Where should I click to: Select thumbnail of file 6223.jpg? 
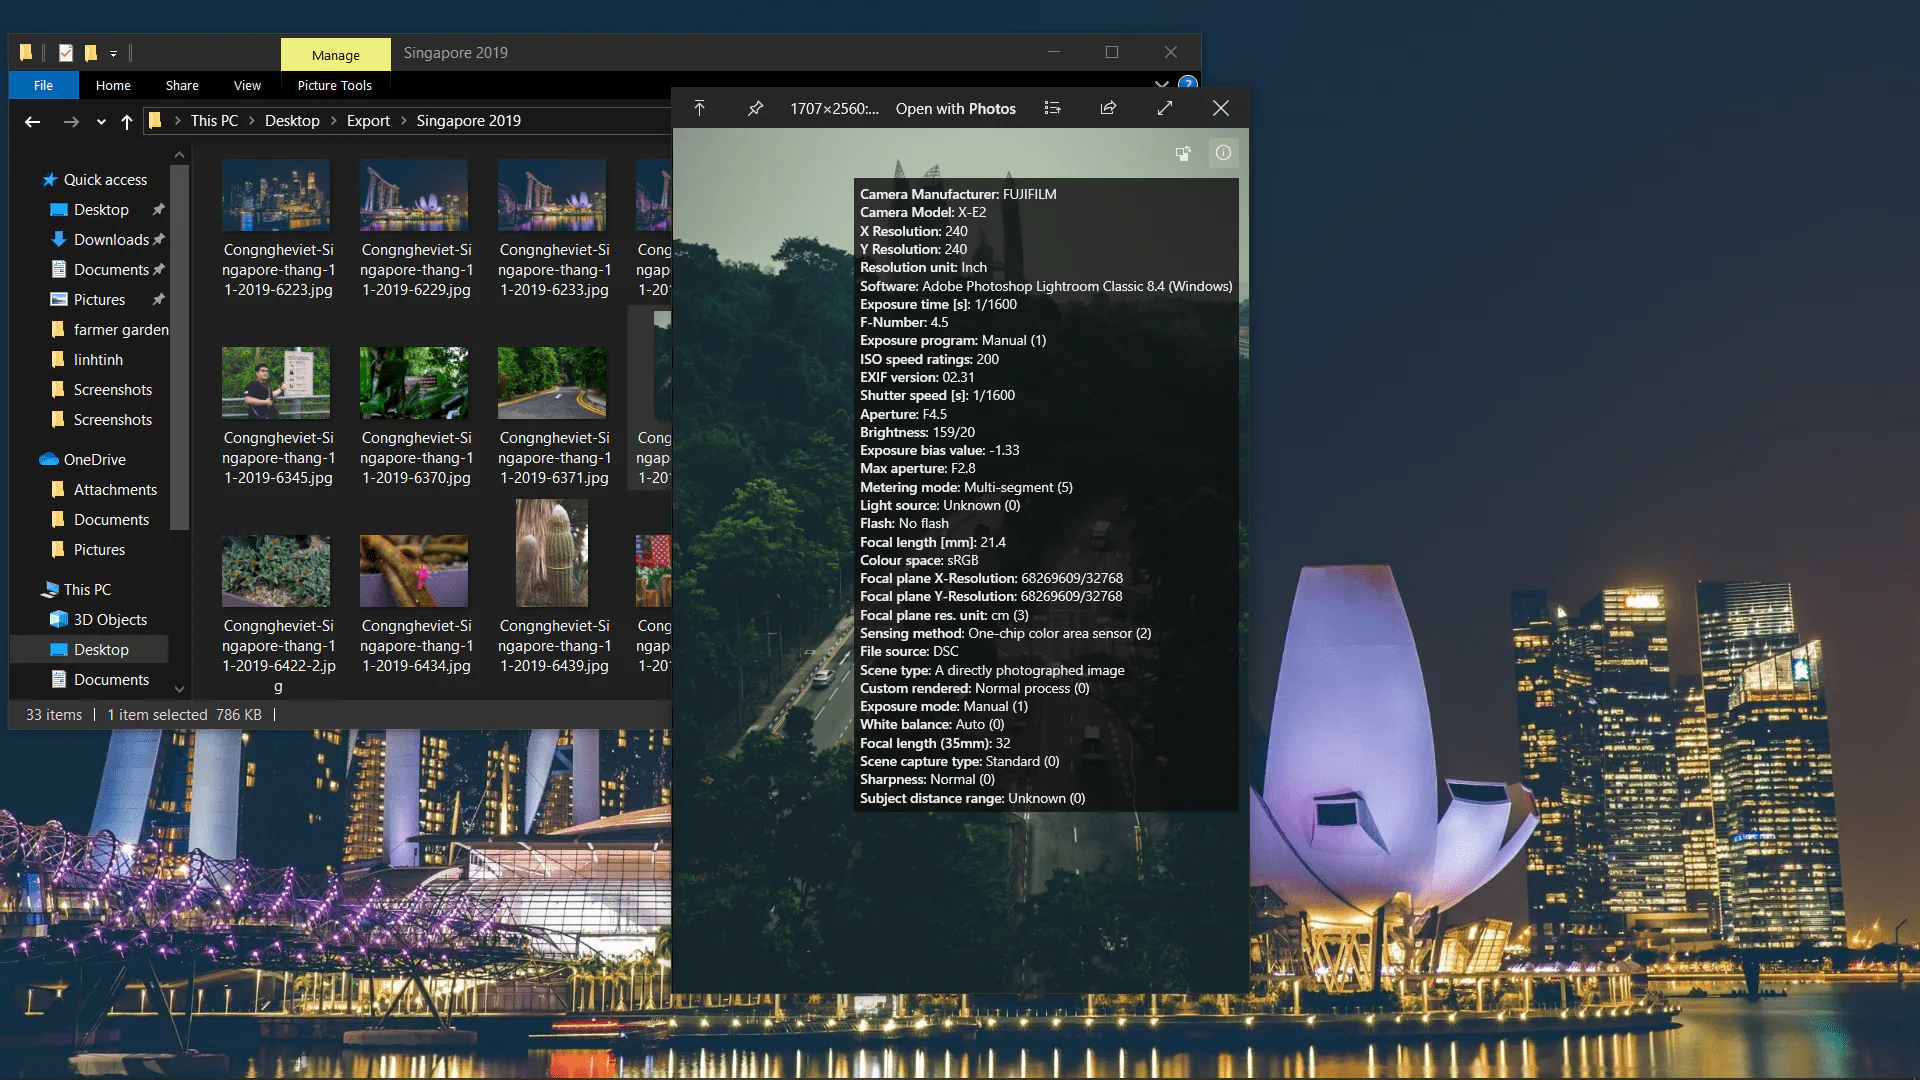tap(276, 195)
